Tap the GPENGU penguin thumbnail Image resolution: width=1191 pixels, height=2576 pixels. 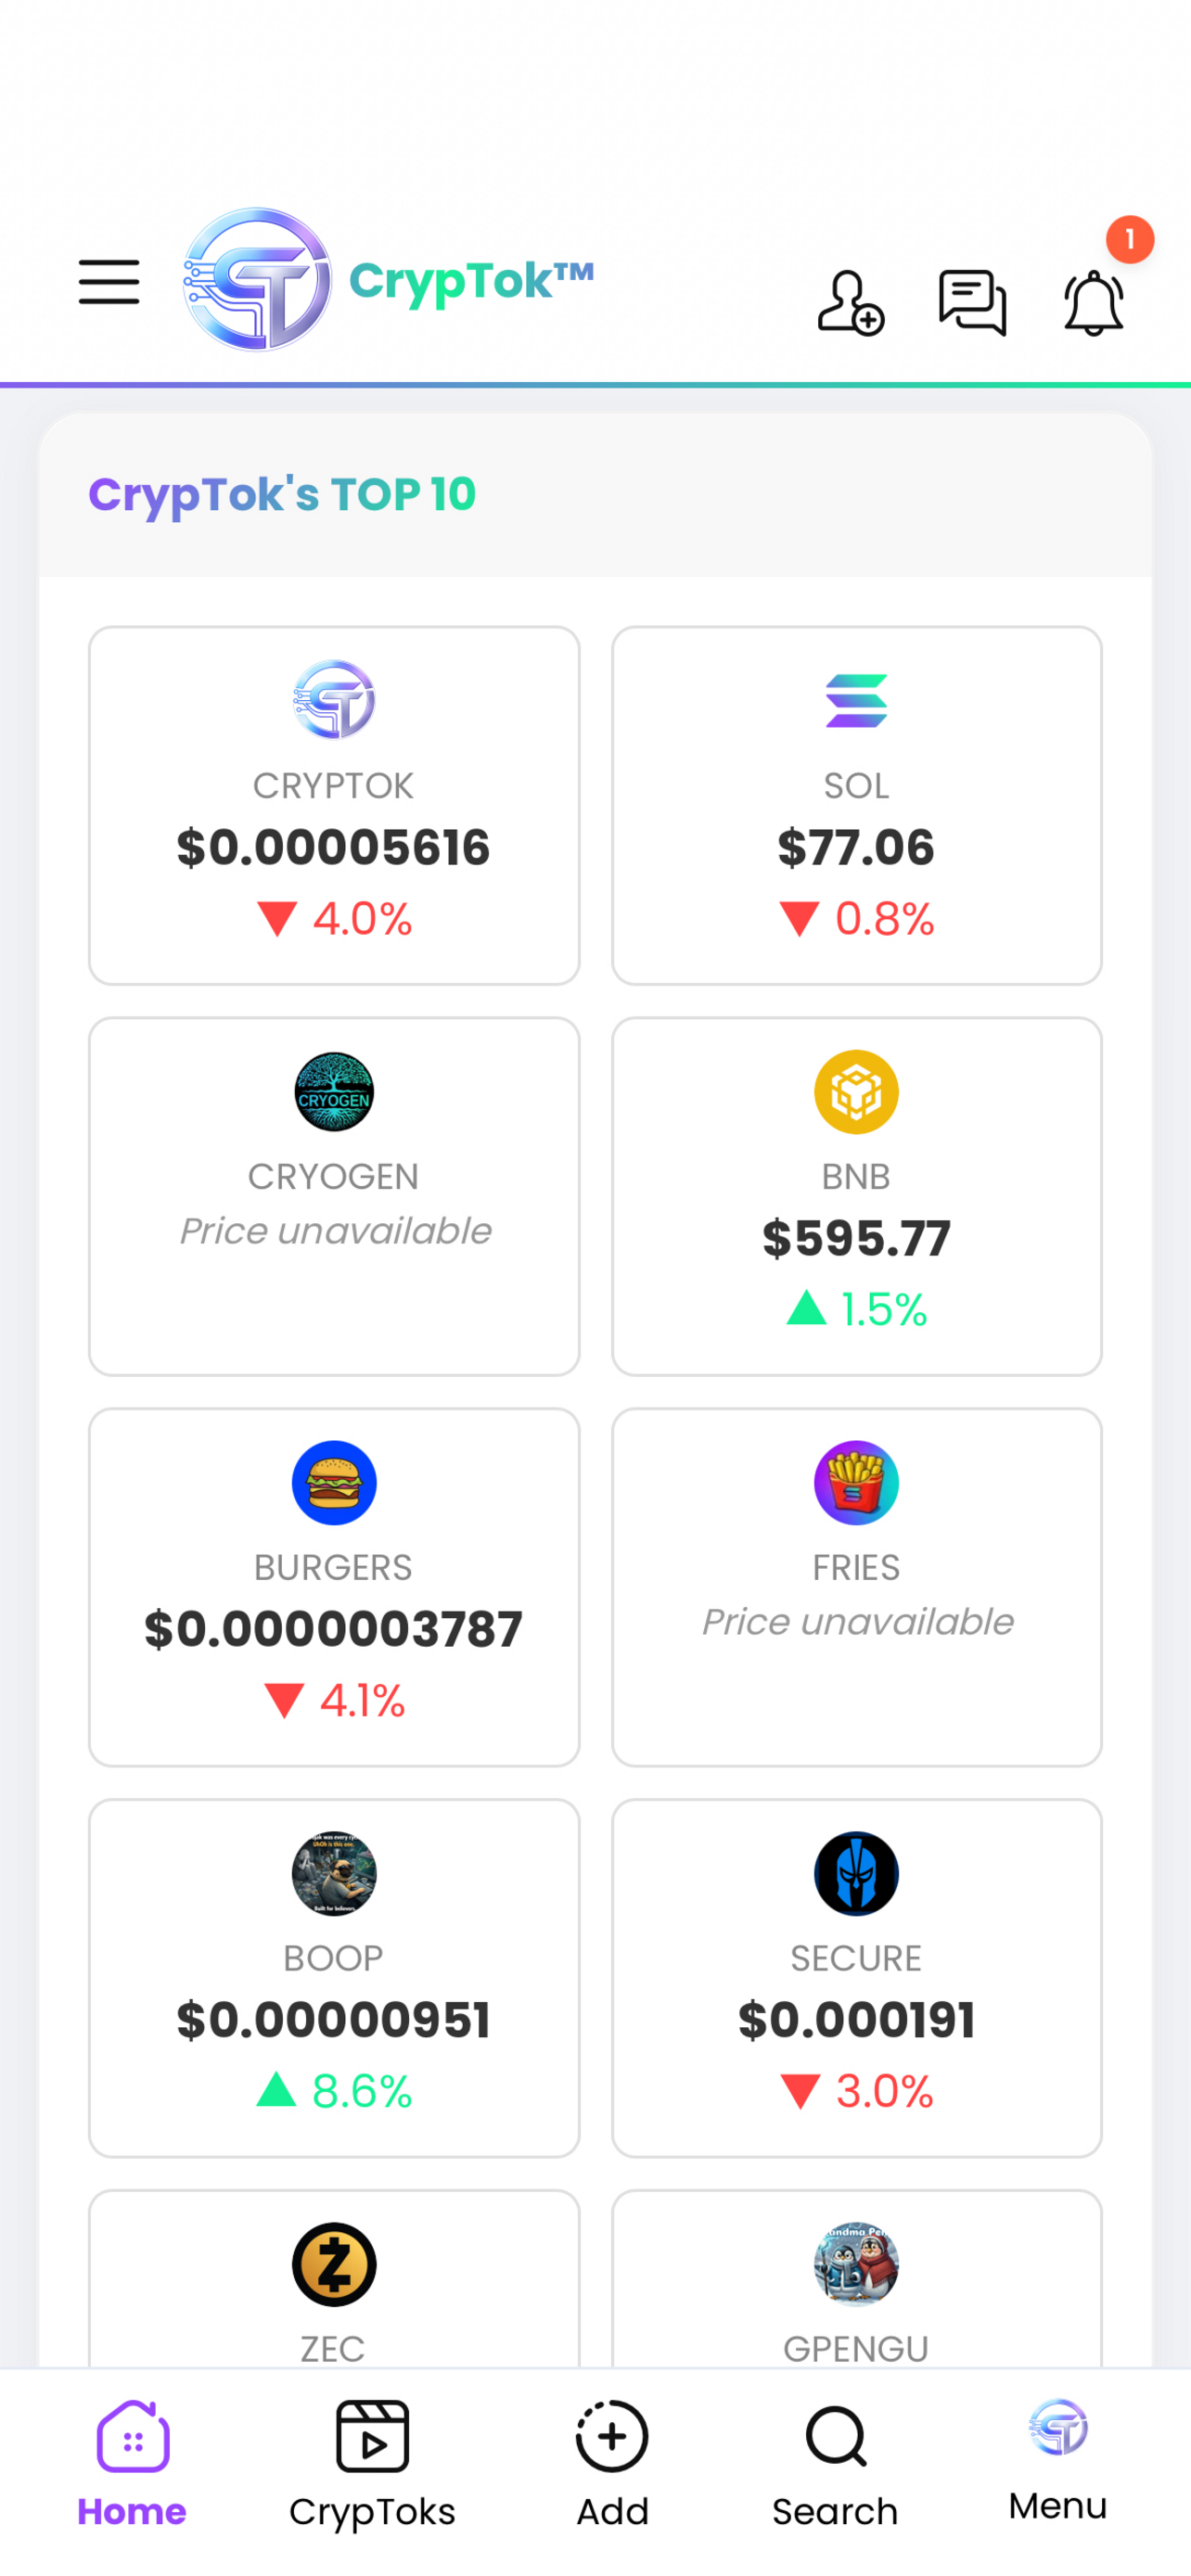tap(856, 2264)
